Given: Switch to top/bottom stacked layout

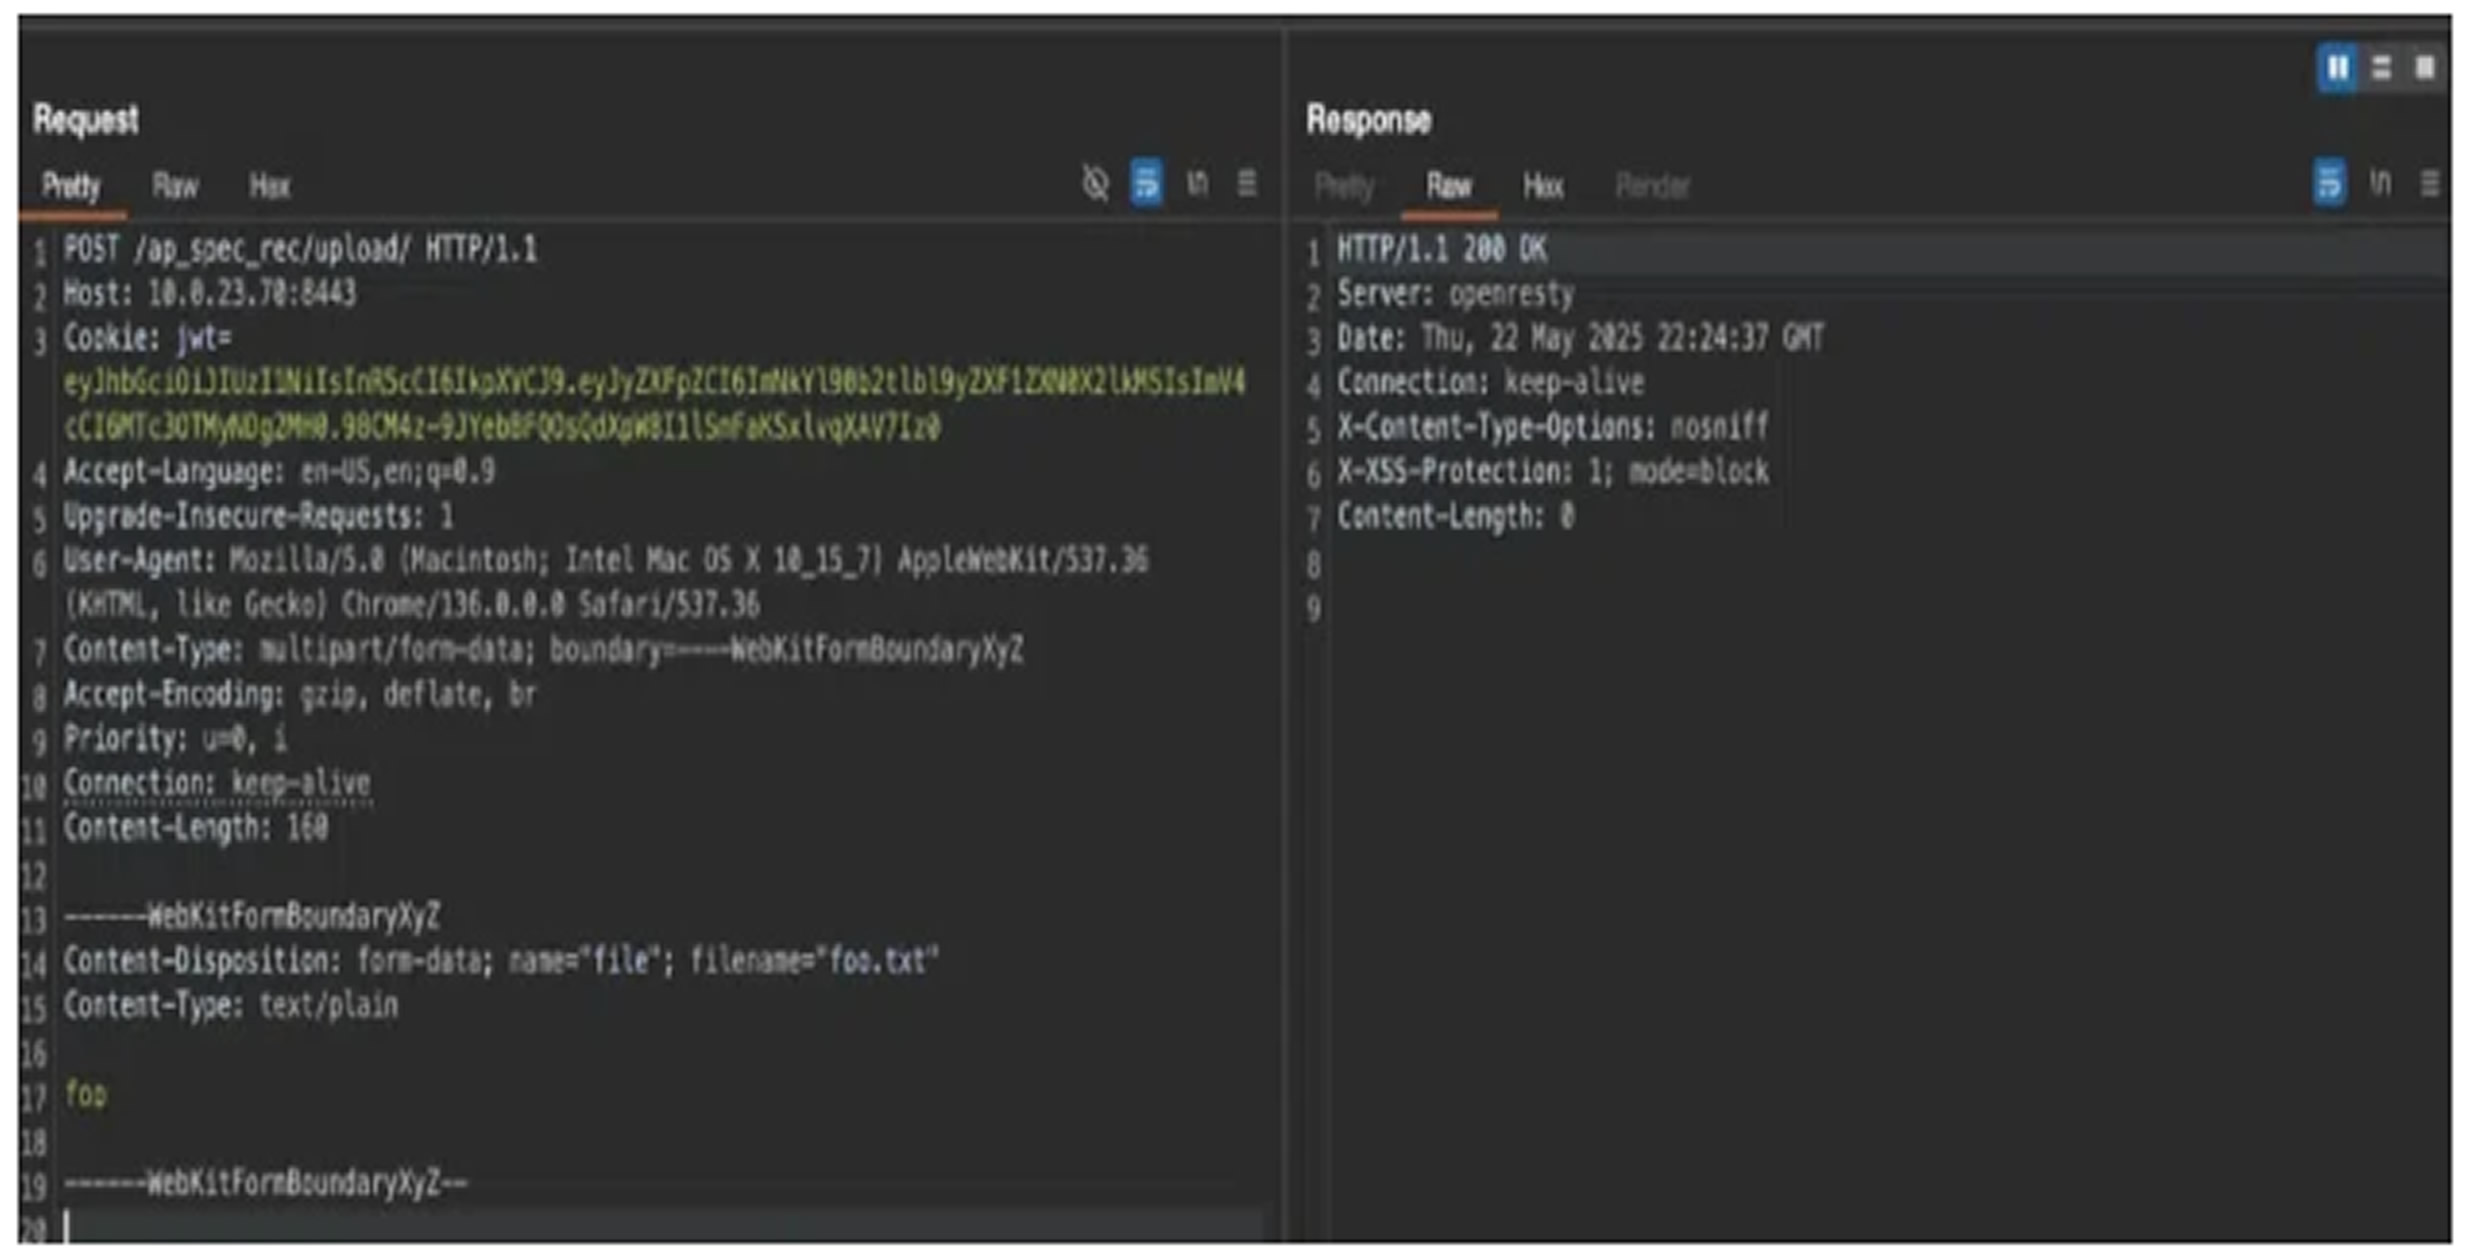Looking at the screenshot, I should [2381, 68].
